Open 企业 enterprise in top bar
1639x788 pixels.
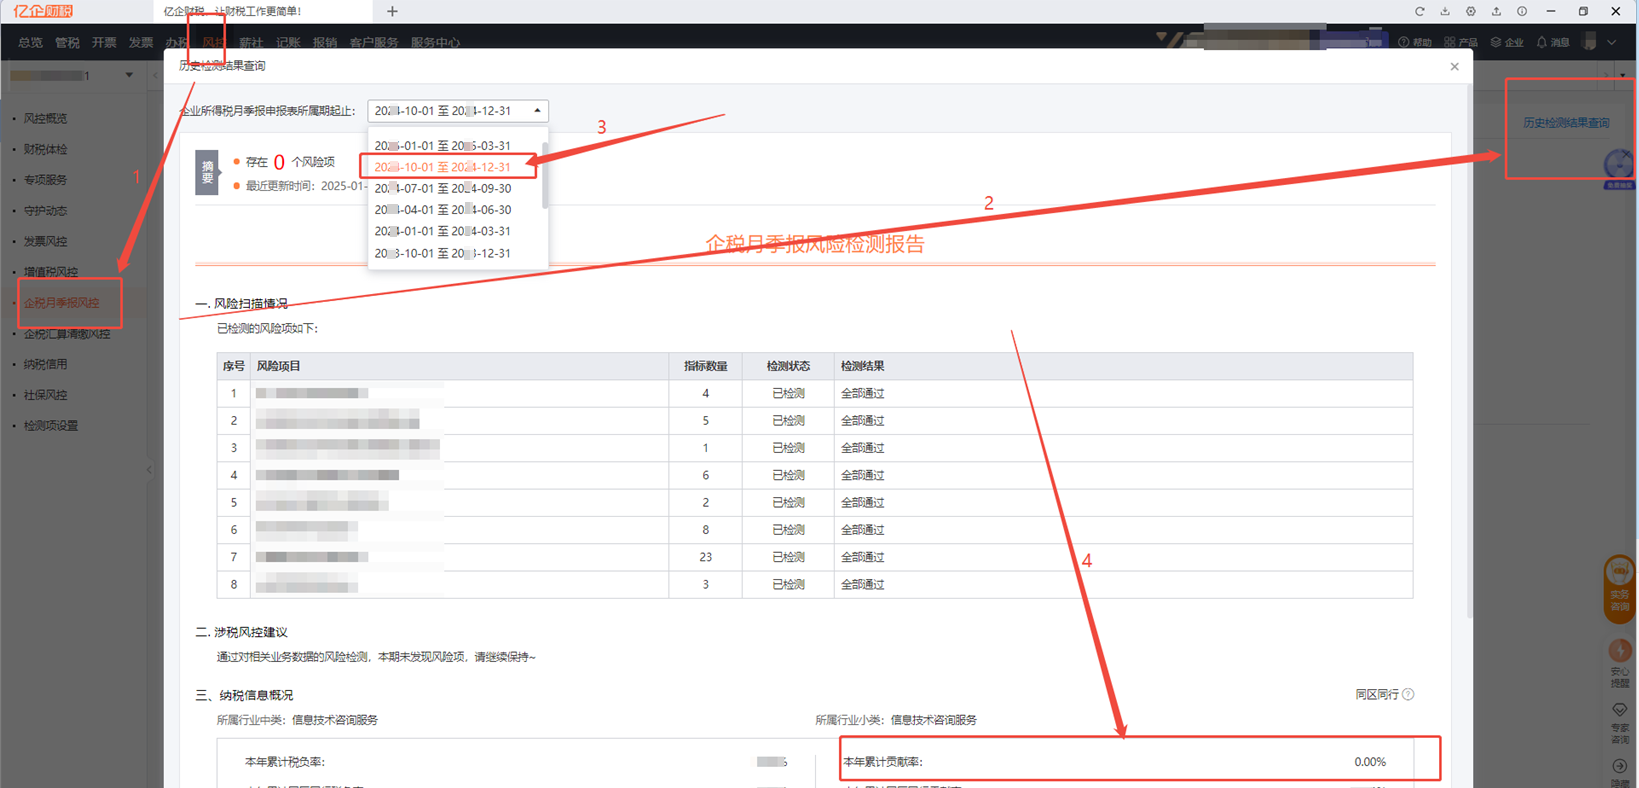1507,42
